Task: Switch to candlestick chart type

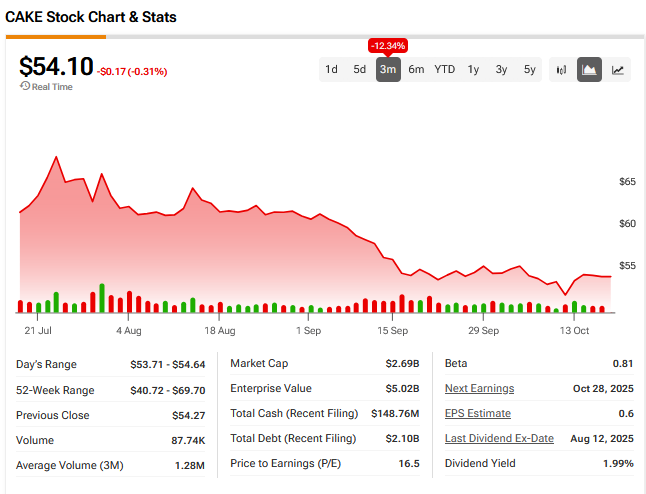Action: point(561,70)
